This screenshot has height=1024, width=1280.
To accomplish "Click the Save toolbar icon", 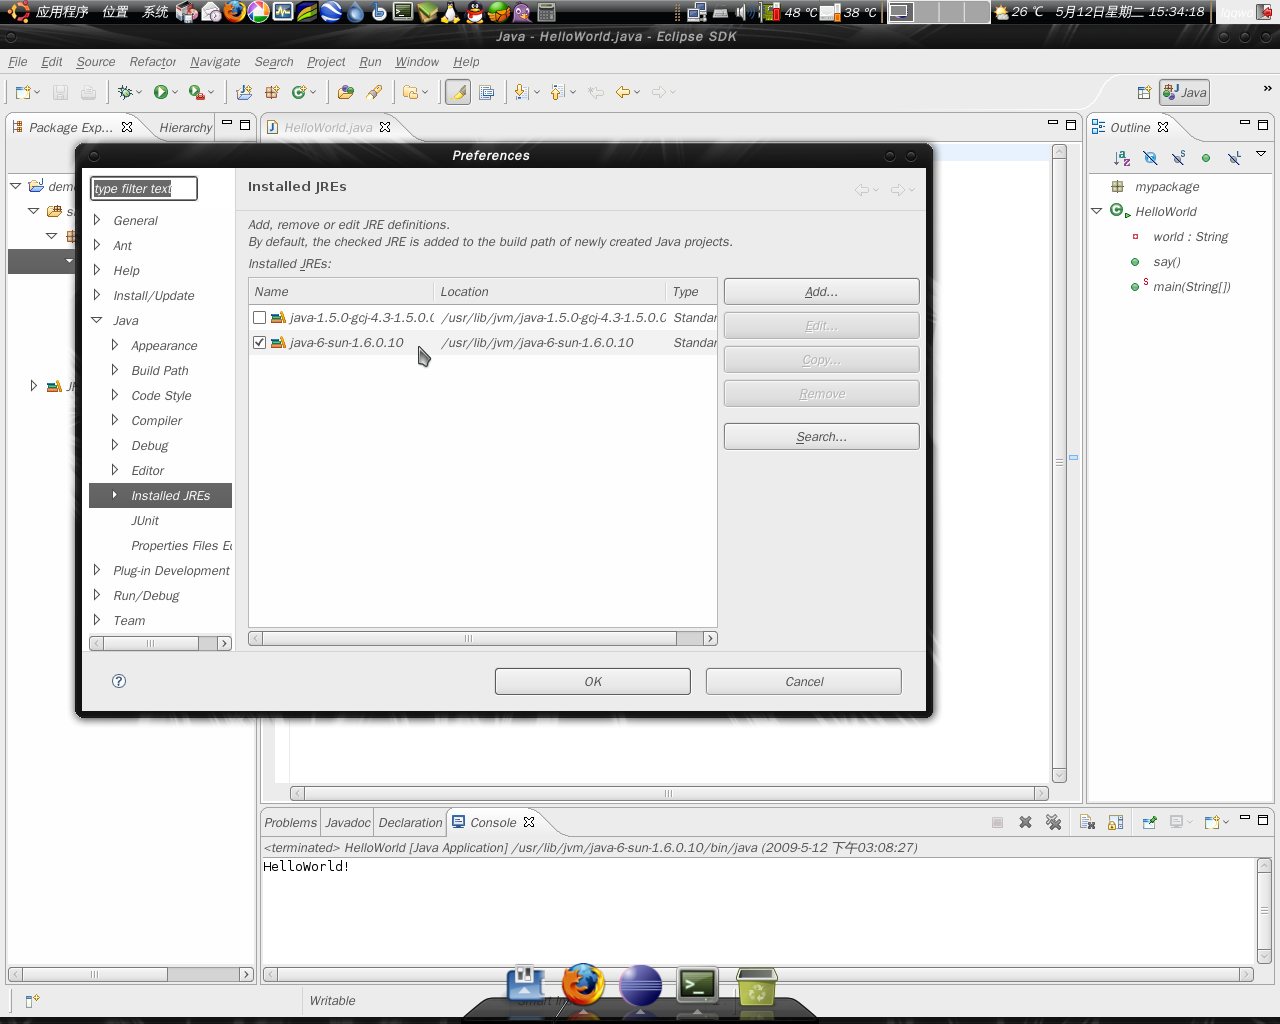I will click(60, 92).
